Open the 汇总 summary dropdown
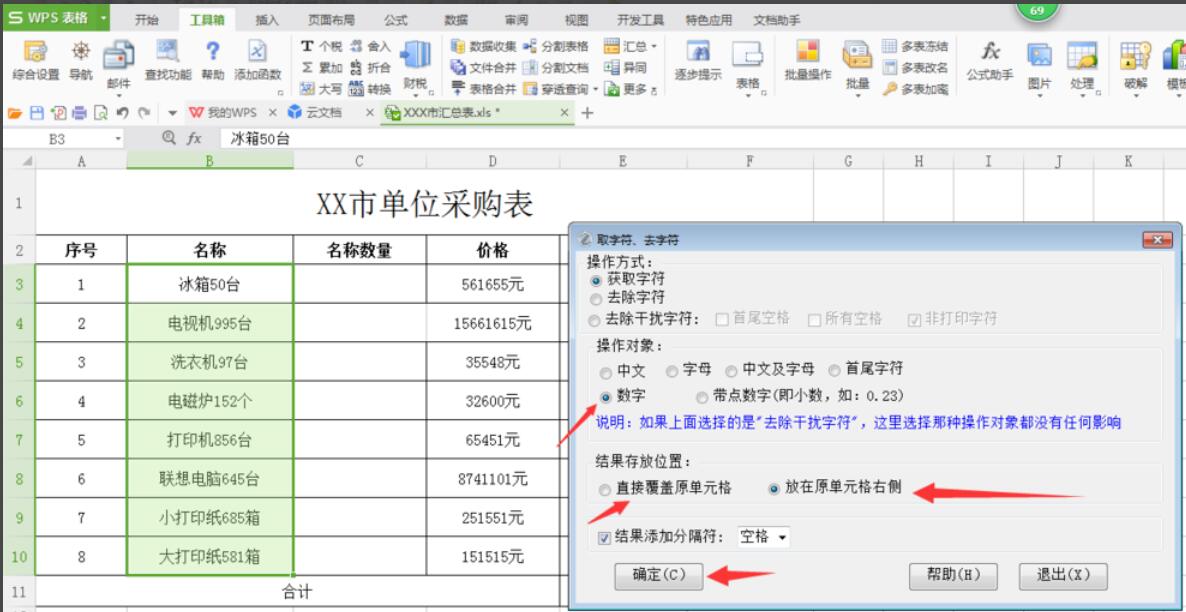This screenshot has height=612, width=1186. 654,47
